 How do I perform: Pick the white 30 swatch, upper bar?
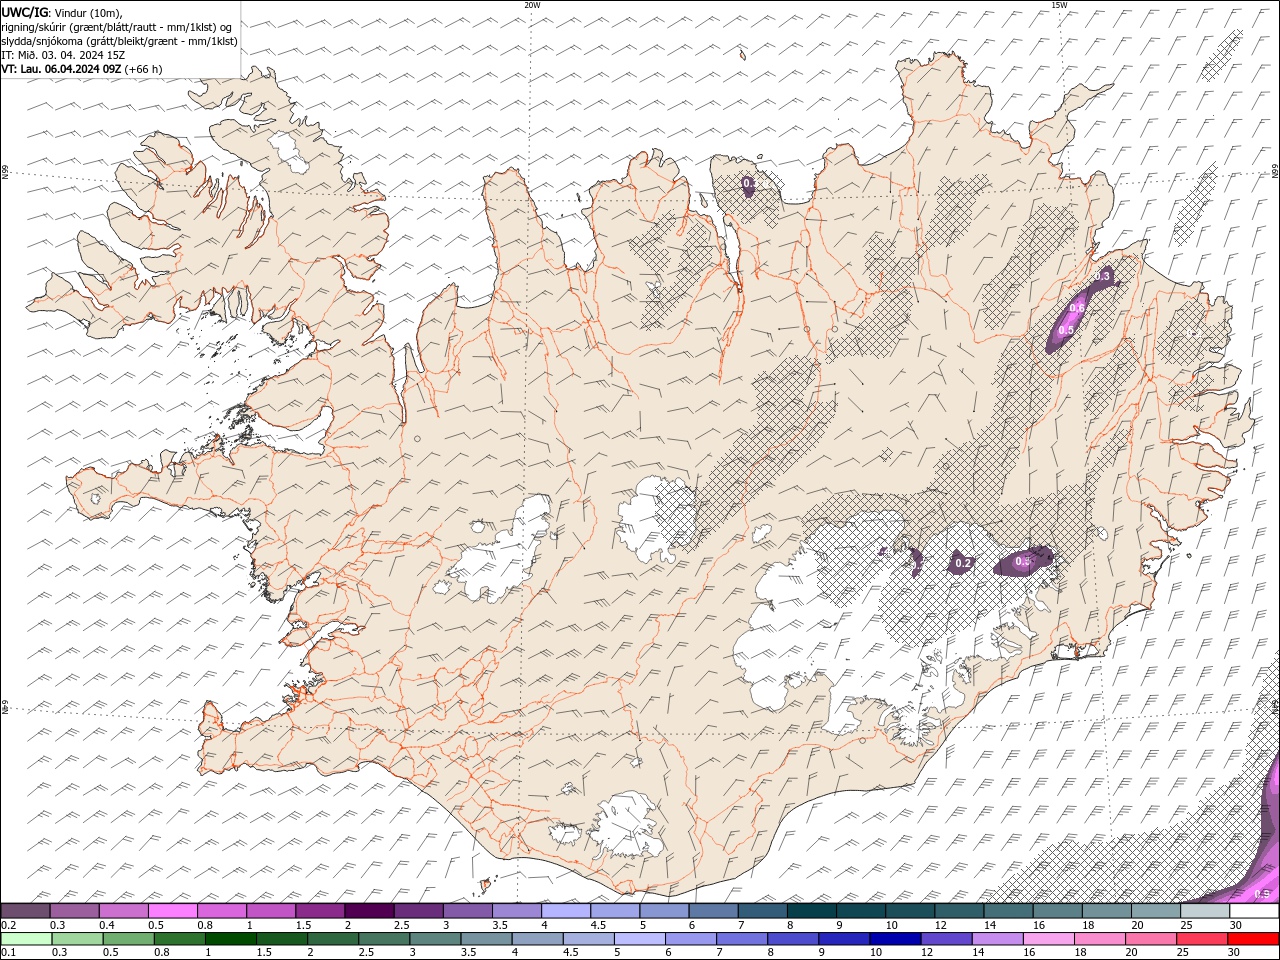click(1254, 911)
